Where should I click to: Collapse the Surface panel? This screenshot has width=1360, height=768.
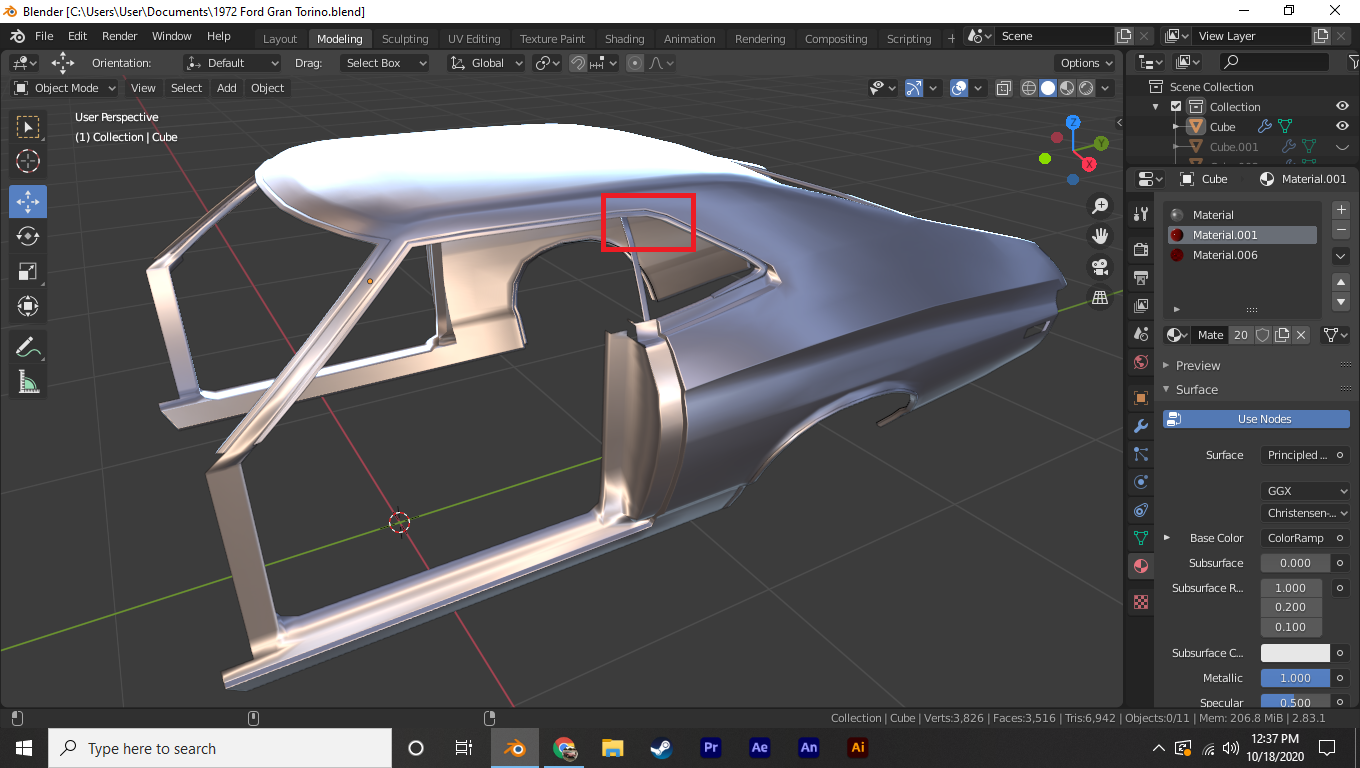point(1196,390)
